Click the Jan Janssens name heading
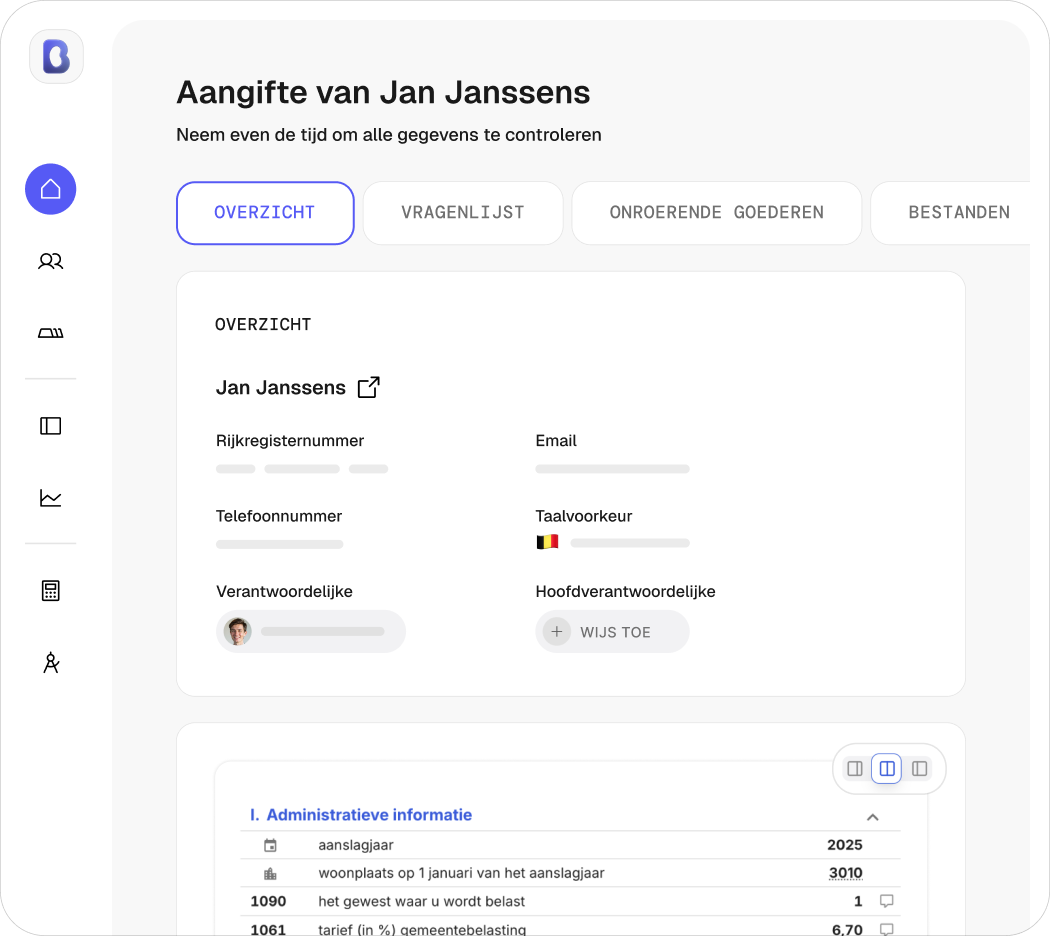The image size is (1050, 936). tap(281, 388)
